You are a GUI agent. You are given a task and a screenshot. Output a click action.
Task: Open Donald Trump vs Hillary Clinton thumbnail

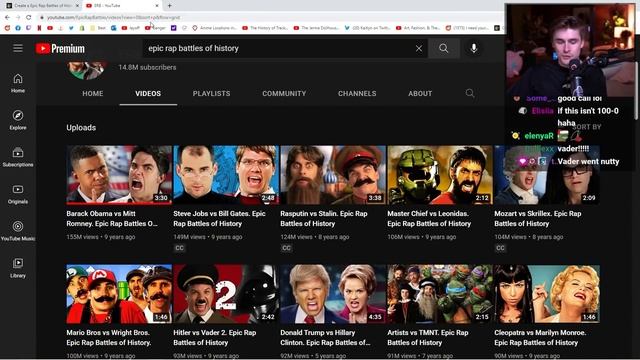(333, 294)
